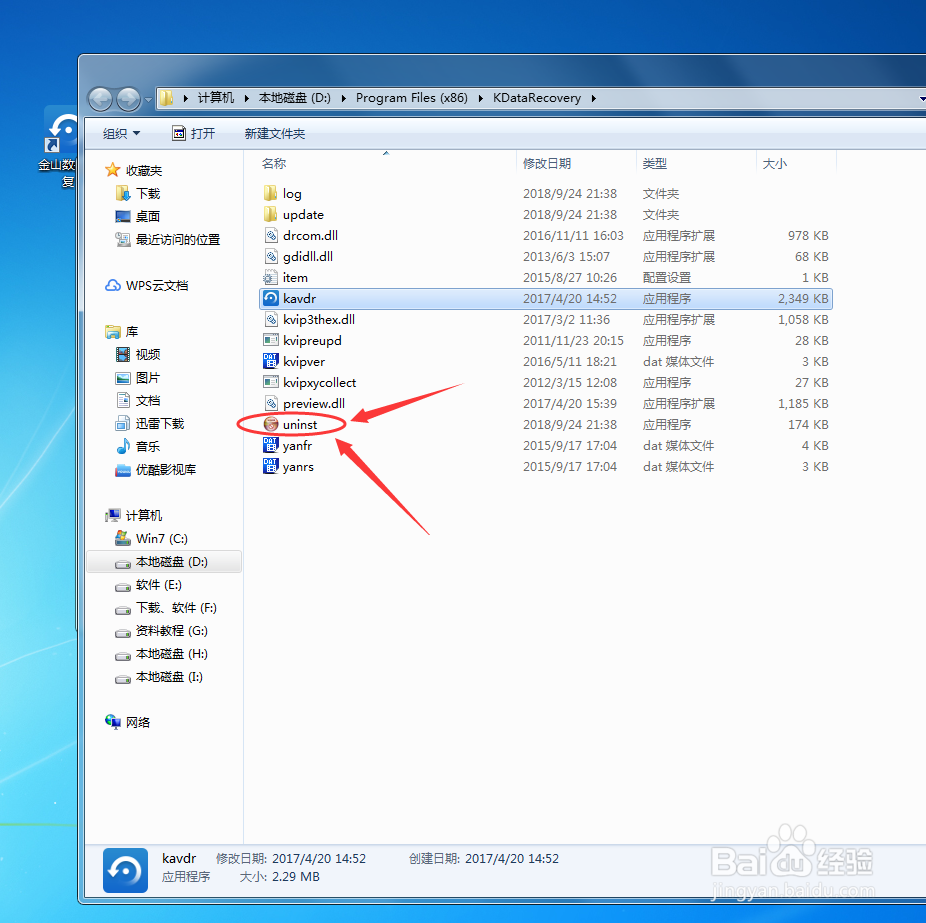Open the recent pages history dropdown arrow
The height and width of the screenshot is (923, 926).
148,99
